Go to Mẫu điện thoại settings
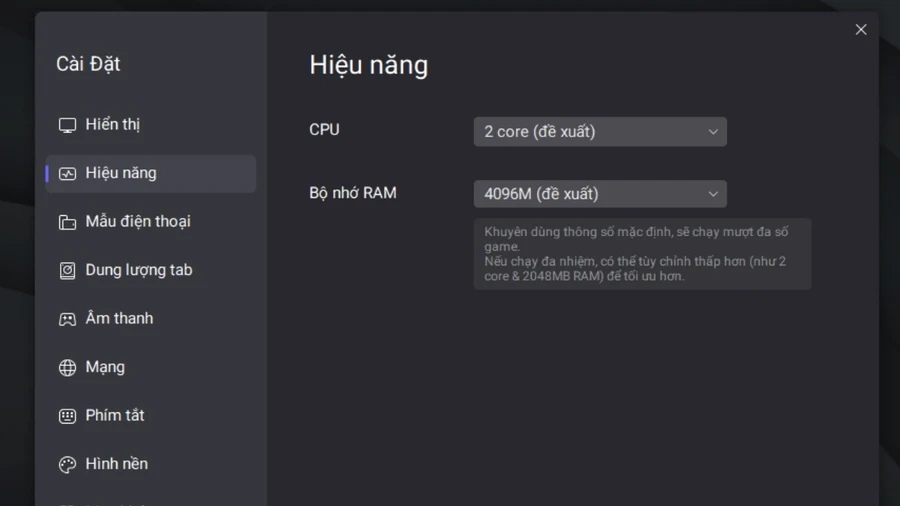 150,222
